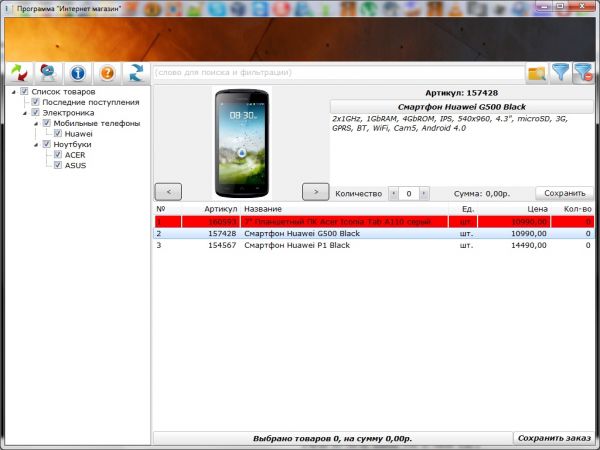Toggle the Huawei checkbox
The height and width of the screenshot is (450, 600).
pos(57,134)
